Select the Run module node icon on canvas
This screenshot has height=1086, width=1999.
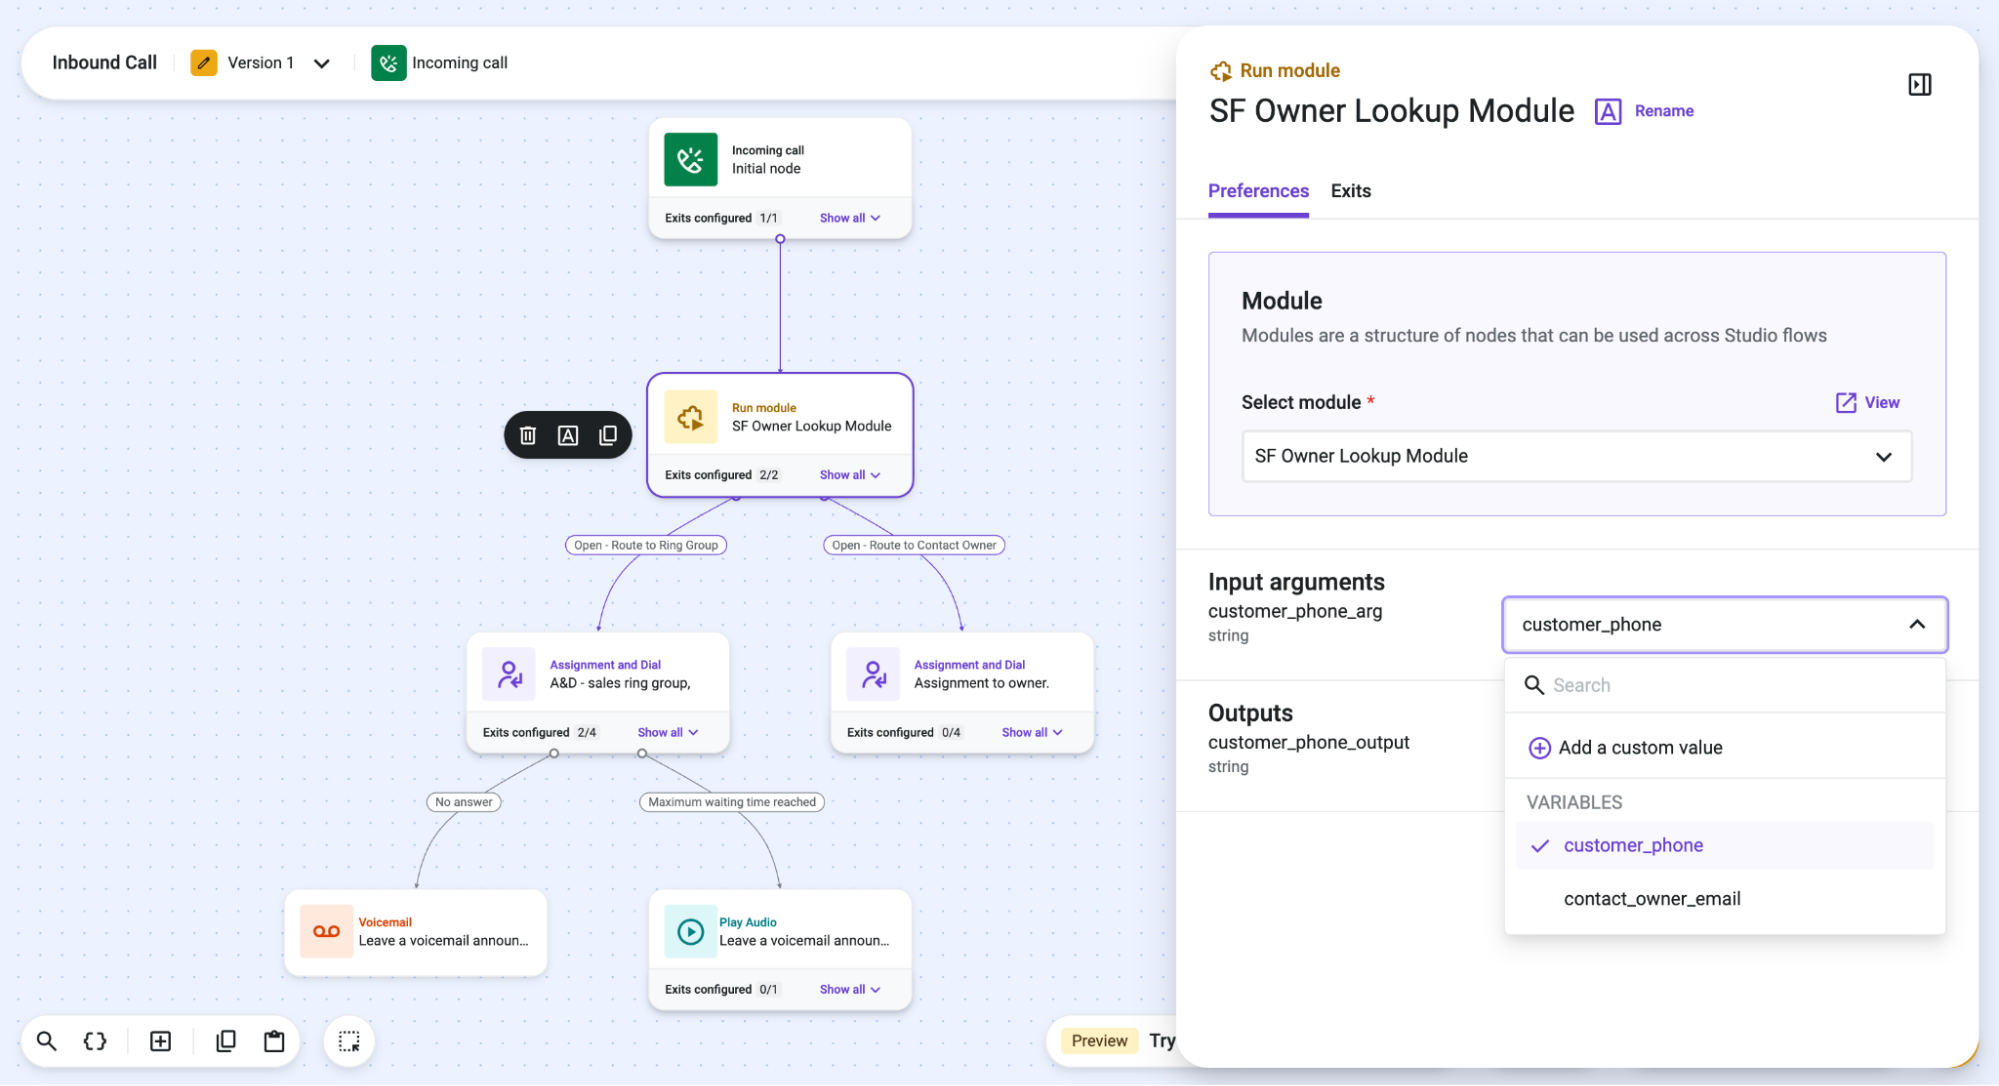(691, 417)
